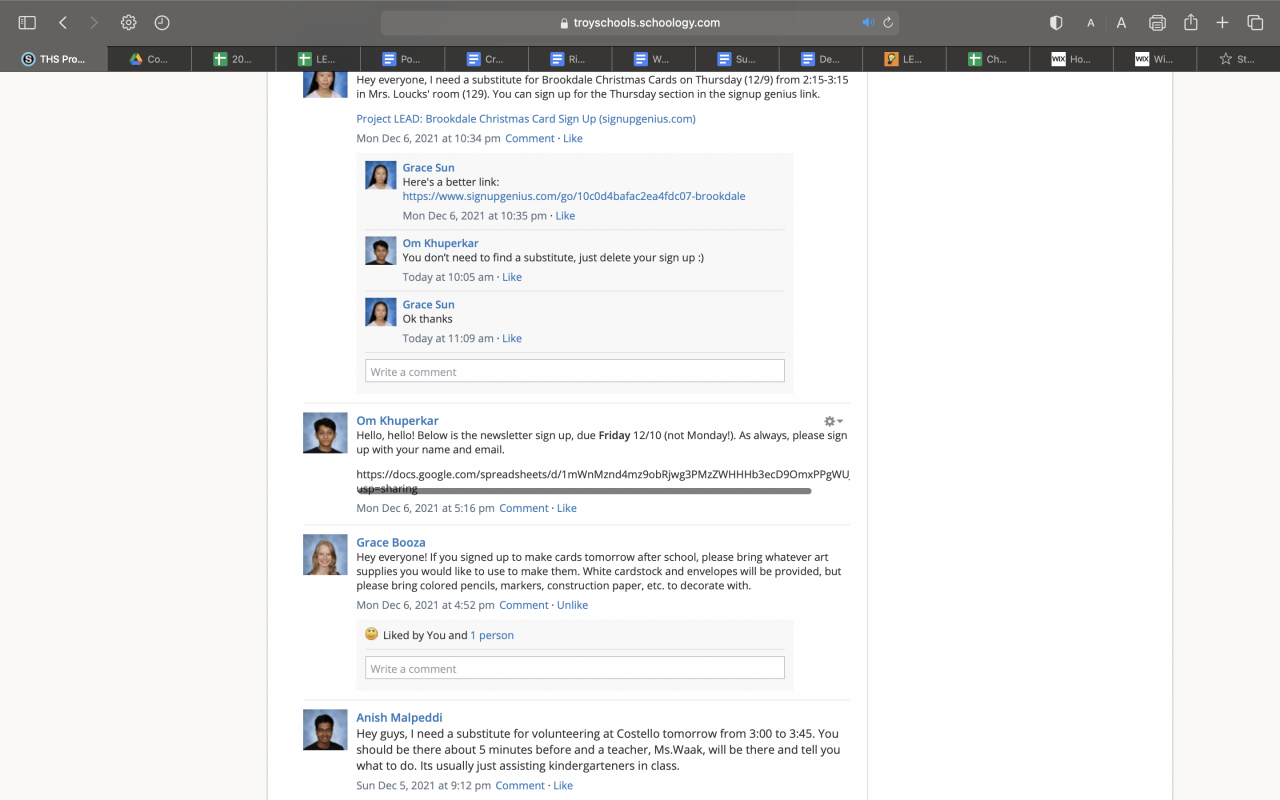
Task: Click the horizontal scrollbar under the spreadsheet URL
Action: [585, 491]
